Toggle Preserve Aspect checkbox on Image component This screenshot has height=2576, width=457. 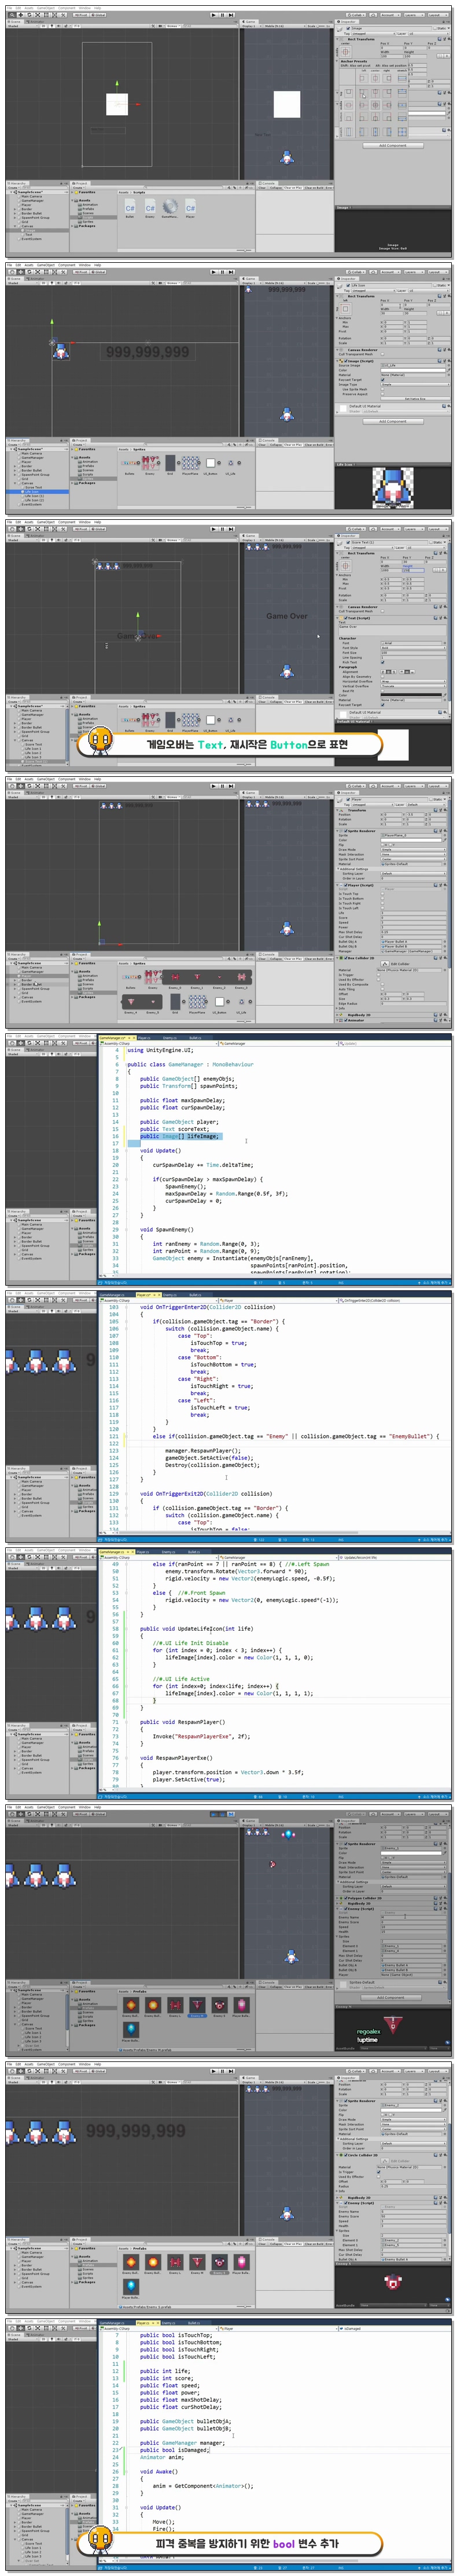[x=383, y=393]
